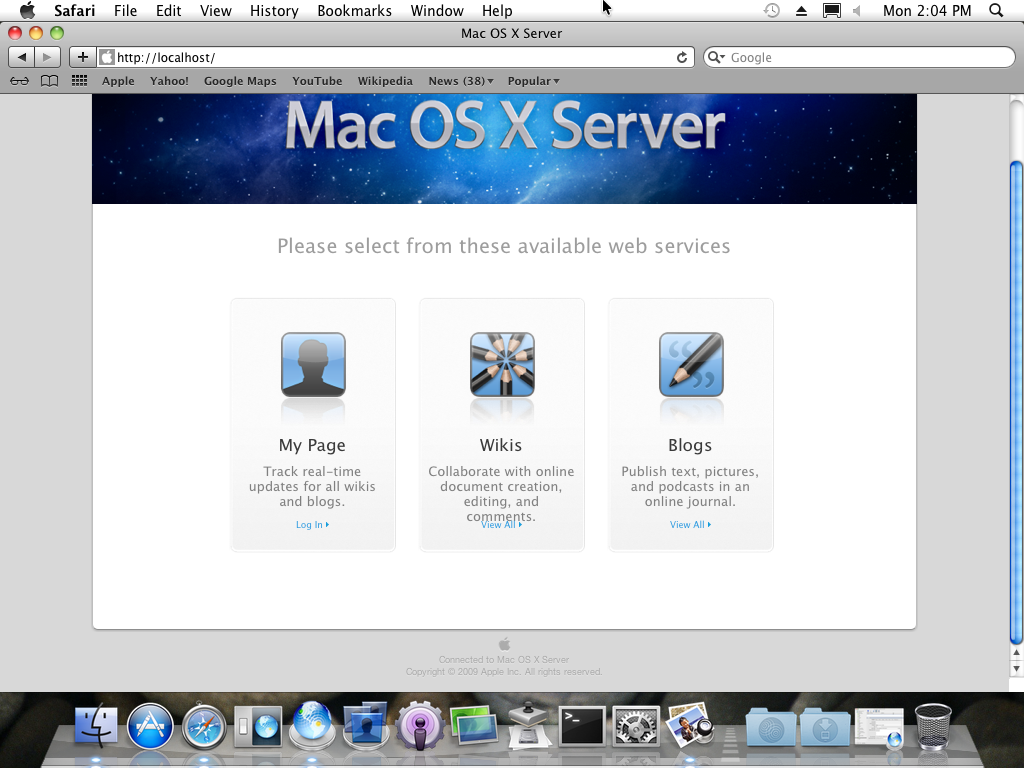
Task: Add a bookmark with the plus button
Action: coord(82,57)
